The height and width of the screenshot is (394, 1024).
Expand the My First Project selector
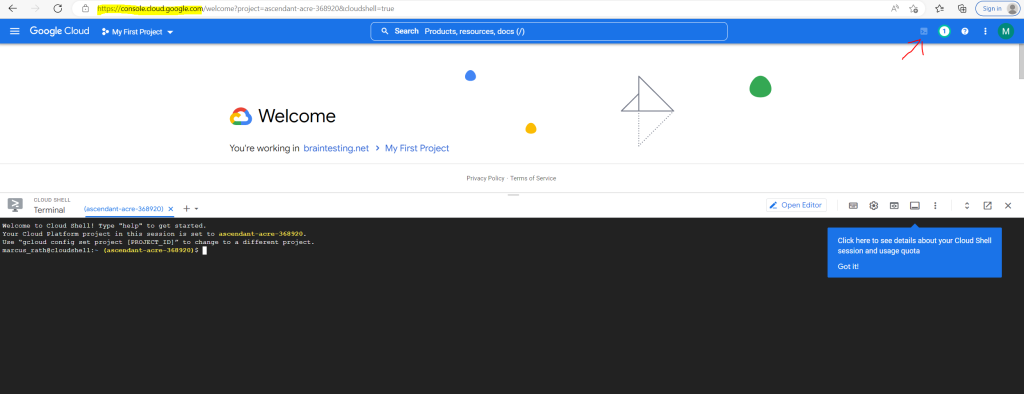[x=138, y=31]
